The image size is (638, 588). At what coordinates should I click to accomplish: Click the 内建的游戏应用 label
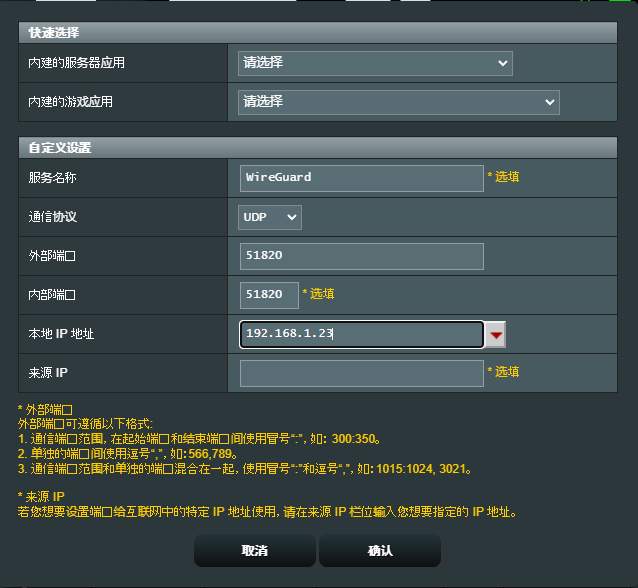pyautogui.click(x=70, y=102)
